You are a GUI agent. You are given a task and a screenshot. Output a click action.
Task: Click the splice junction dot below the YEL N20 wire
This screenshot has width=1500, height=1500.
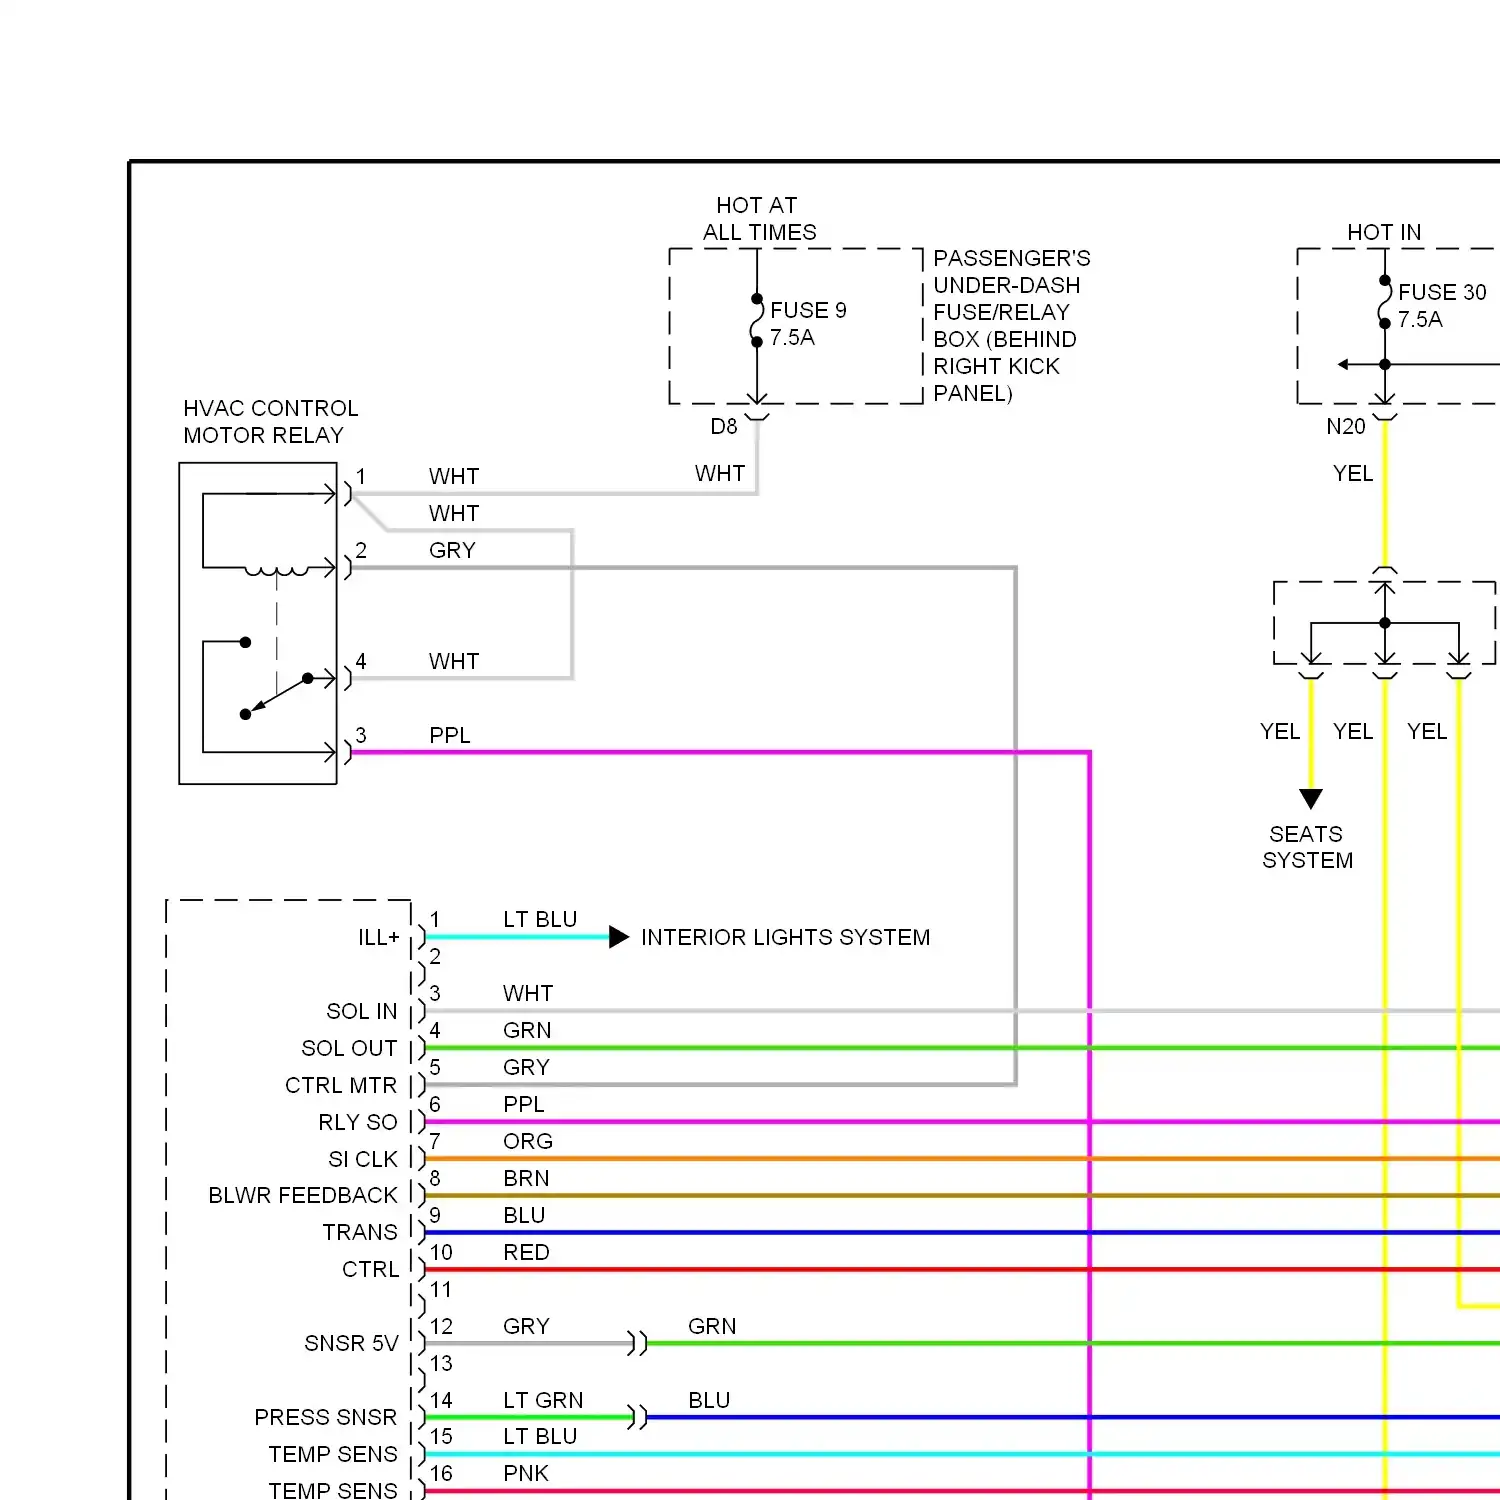(1385, 623)
